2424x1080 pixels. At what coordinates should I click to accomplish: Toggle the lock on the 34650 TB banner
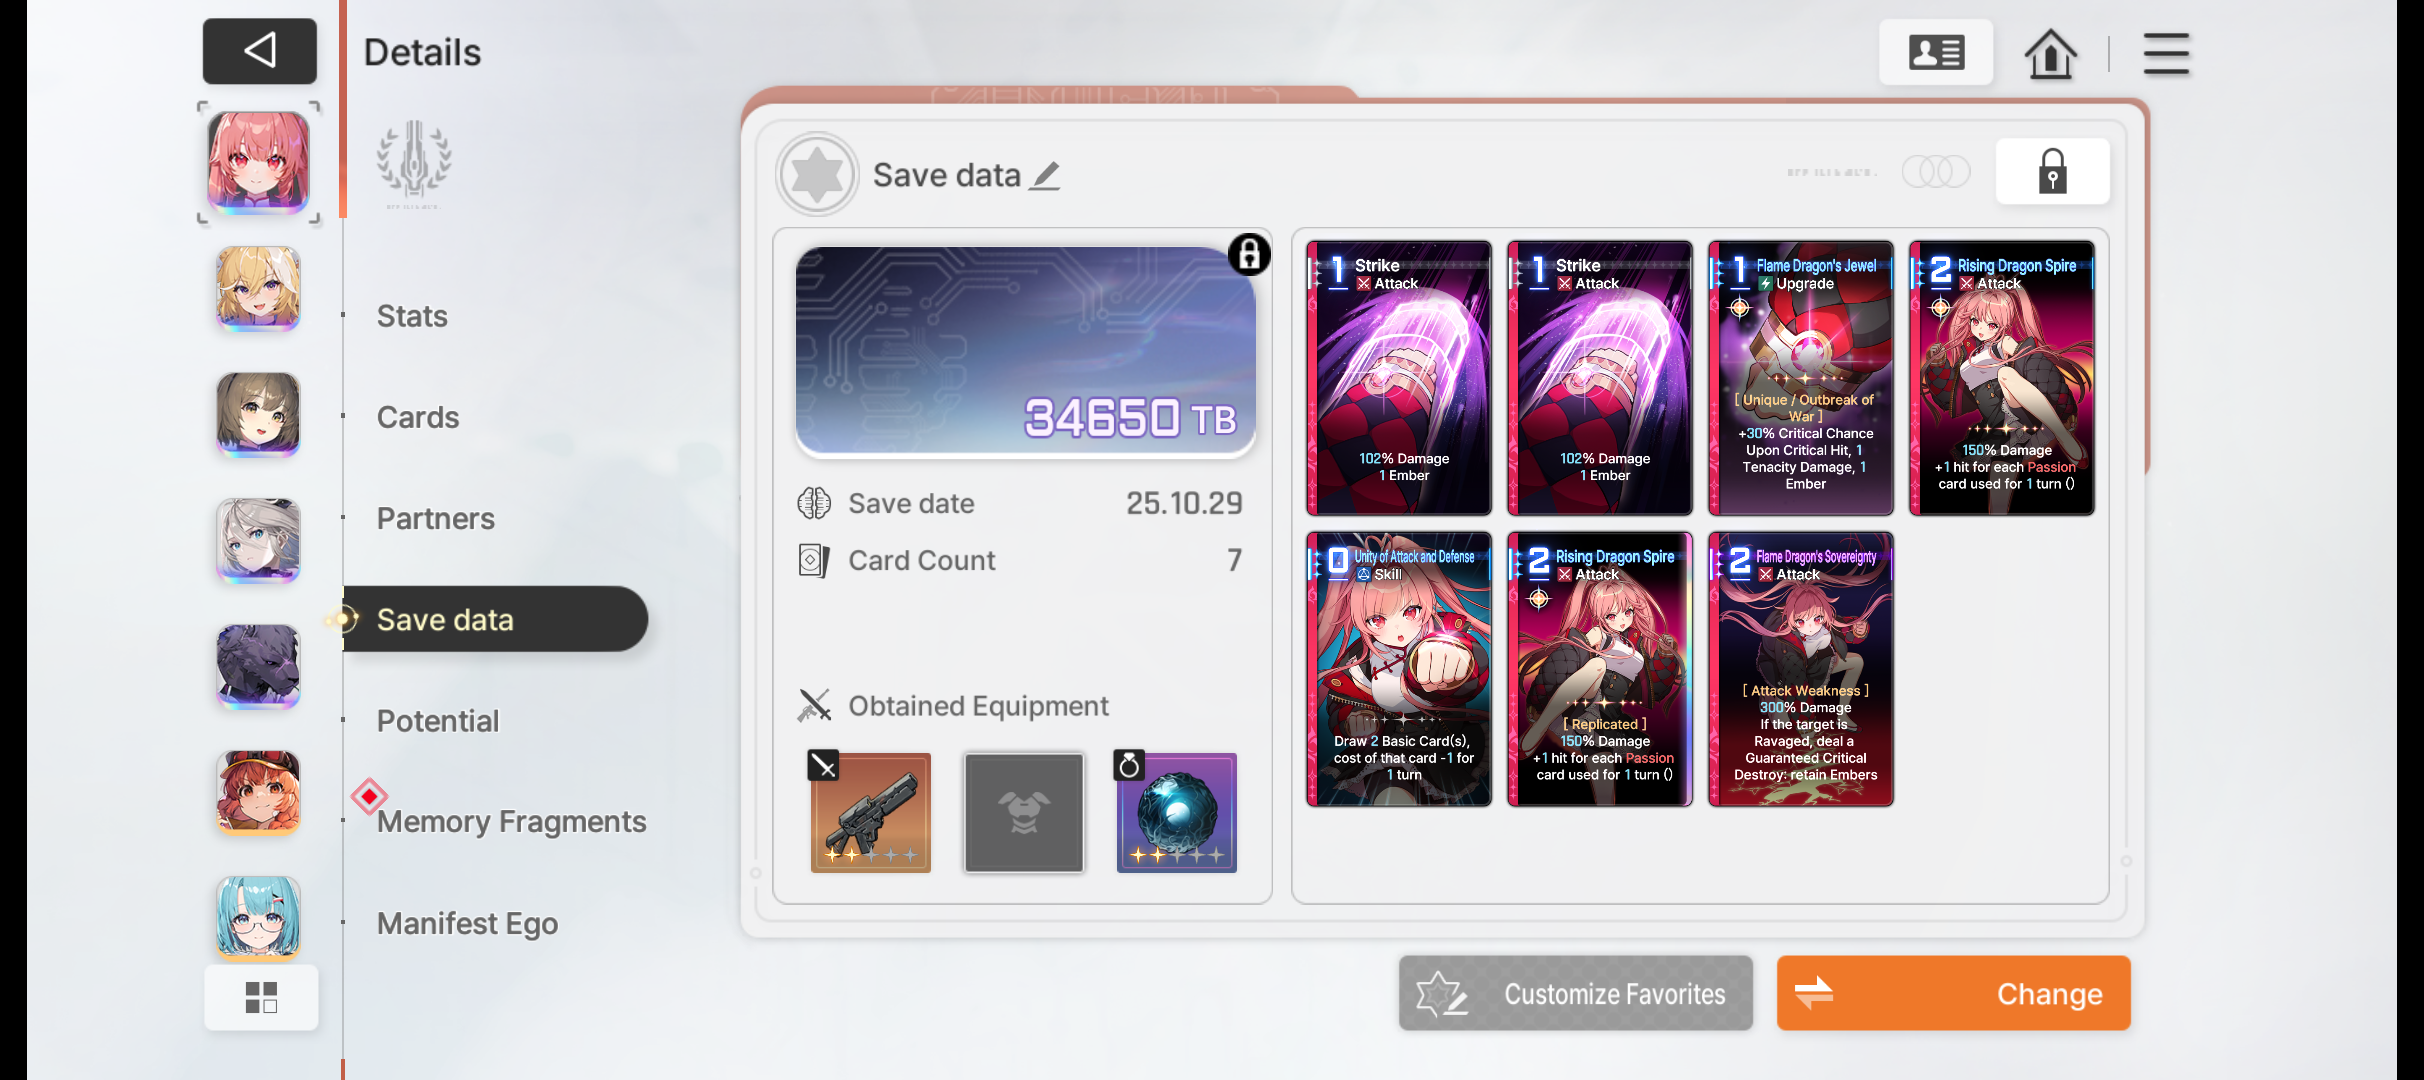(x=1249, y=255)
